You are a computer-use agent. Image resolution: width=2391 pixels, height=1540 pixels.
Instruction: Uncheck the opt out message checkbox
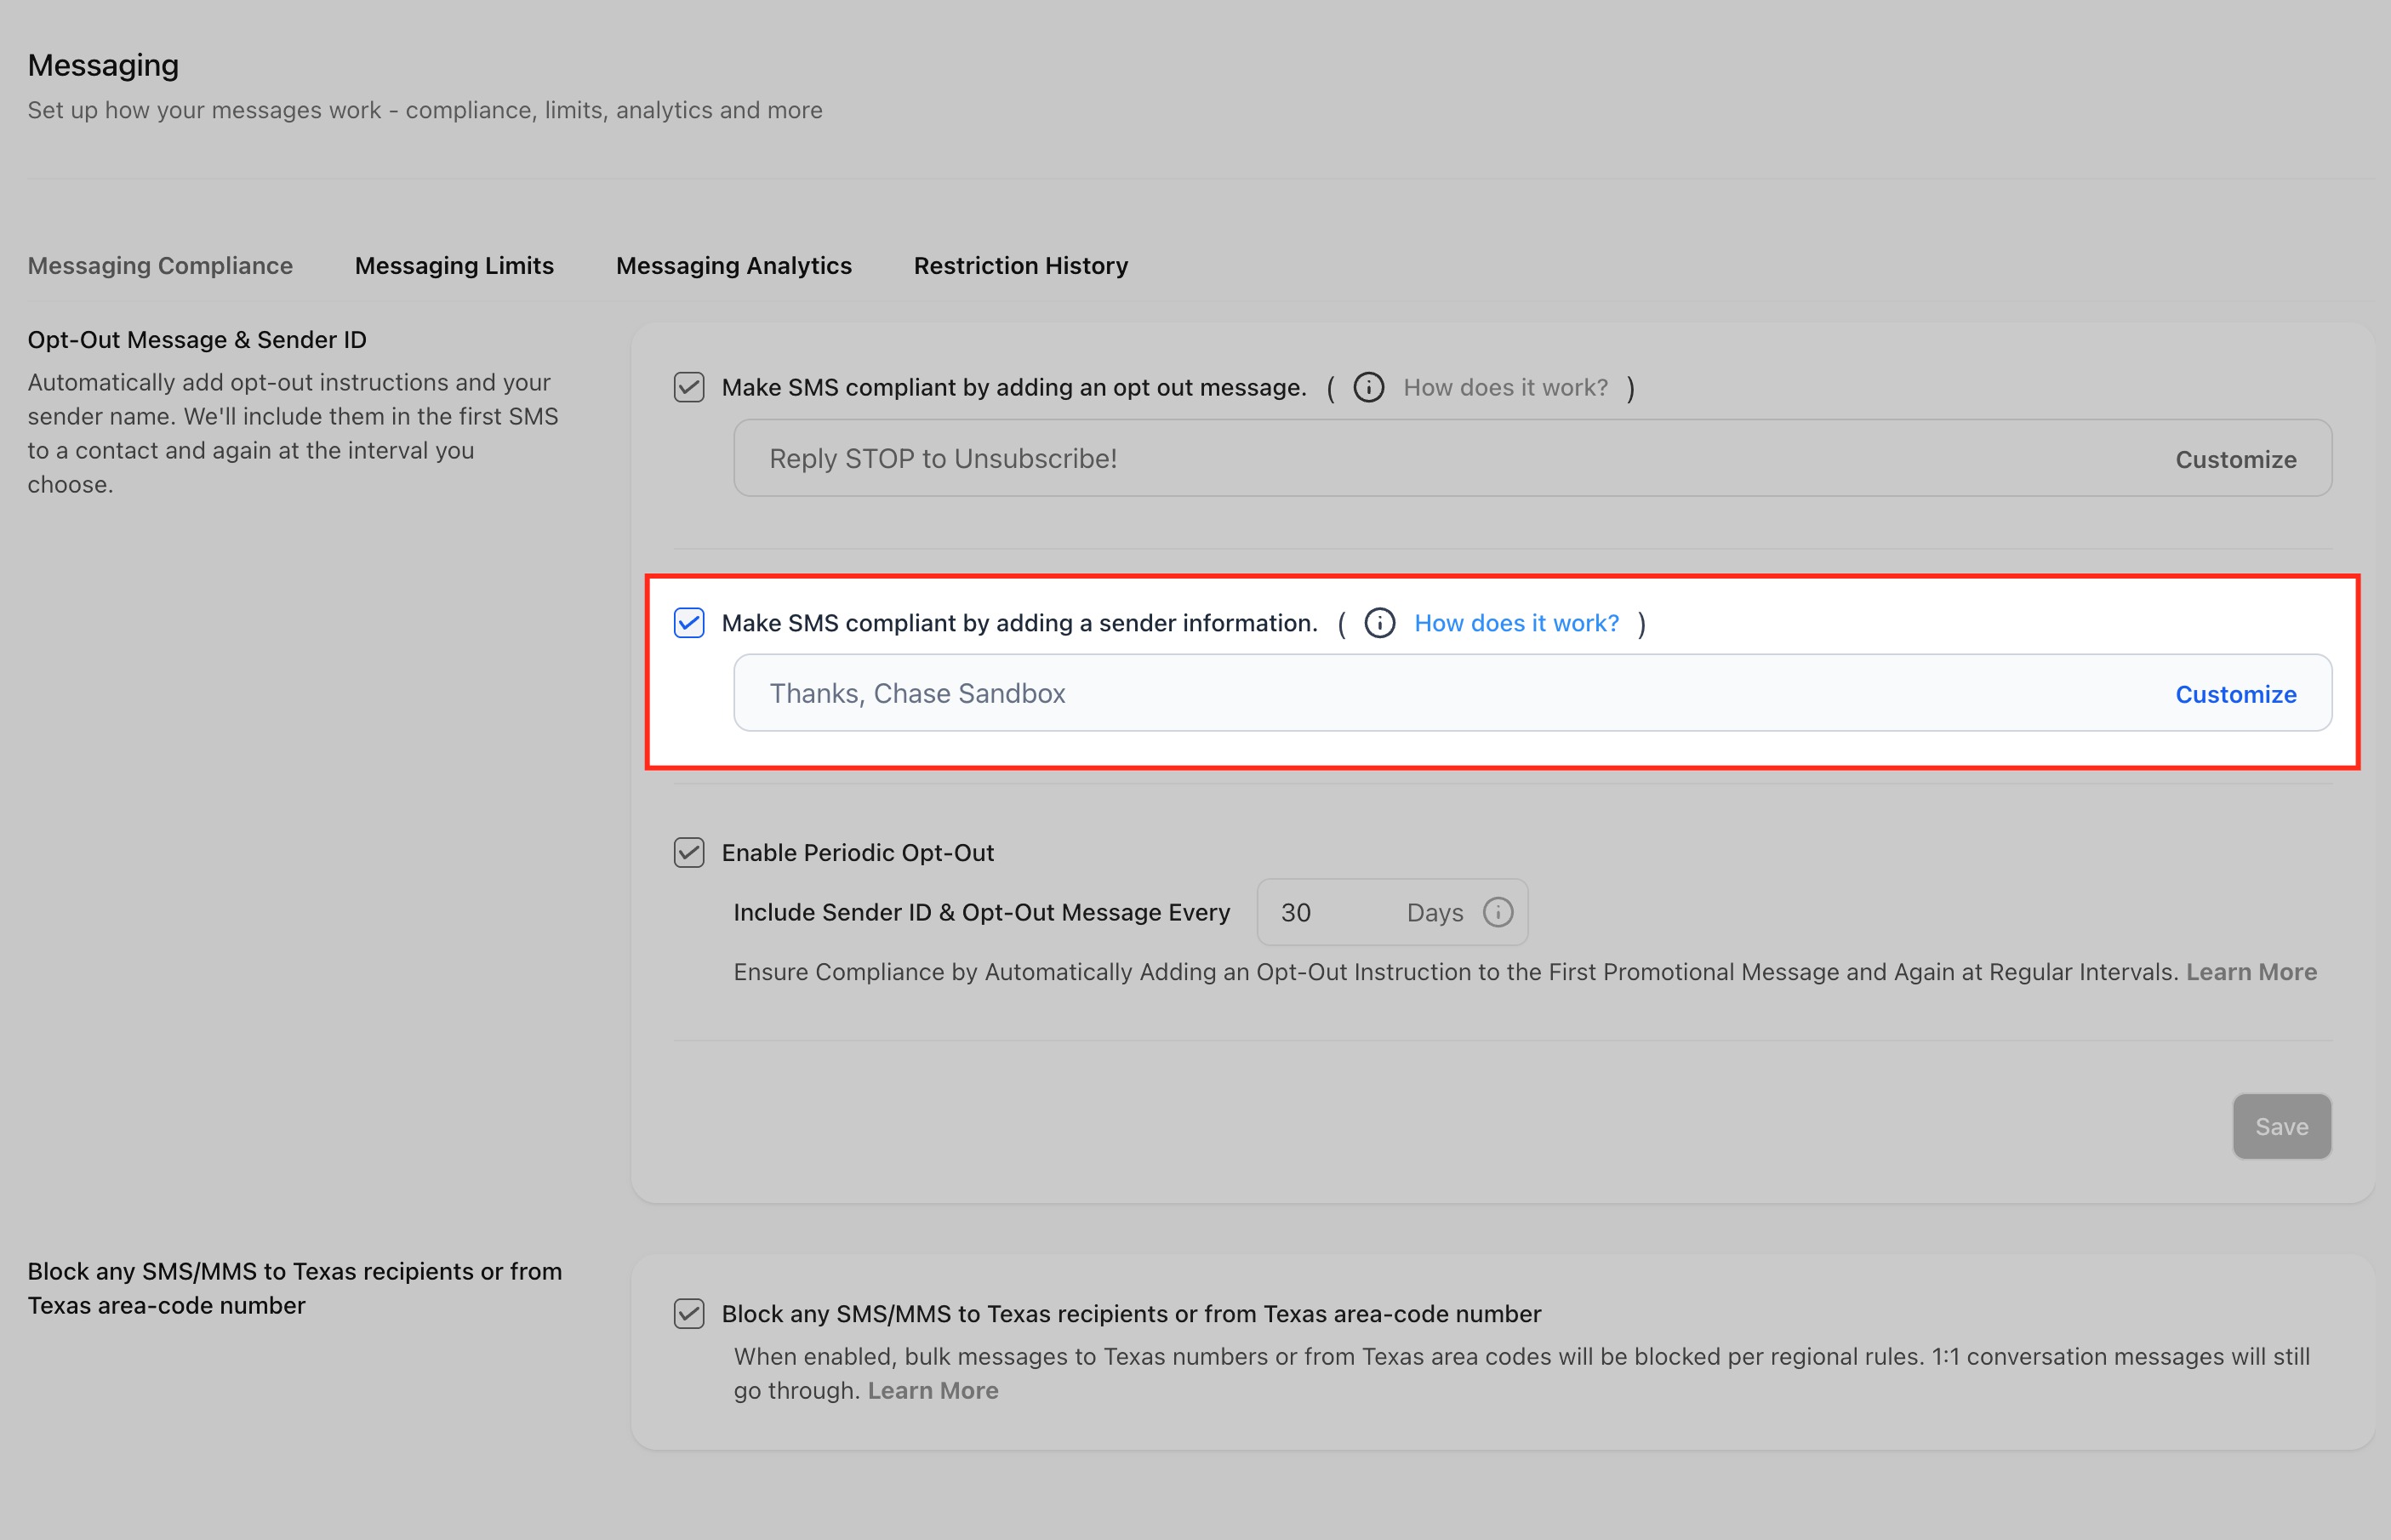coord(689,387)
